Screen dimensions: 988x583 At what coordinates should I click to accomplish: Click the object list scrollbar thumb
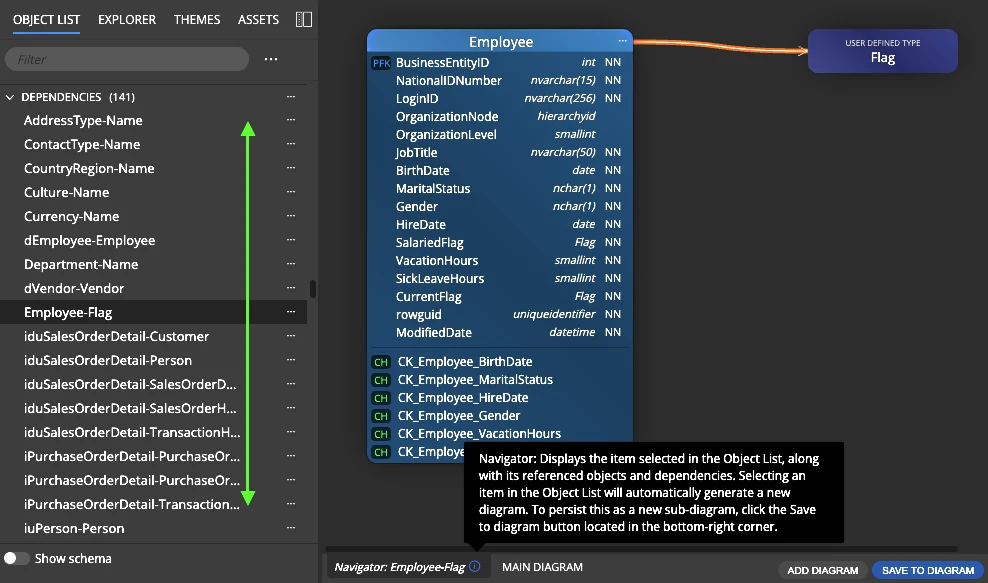(x=313, y=289)
